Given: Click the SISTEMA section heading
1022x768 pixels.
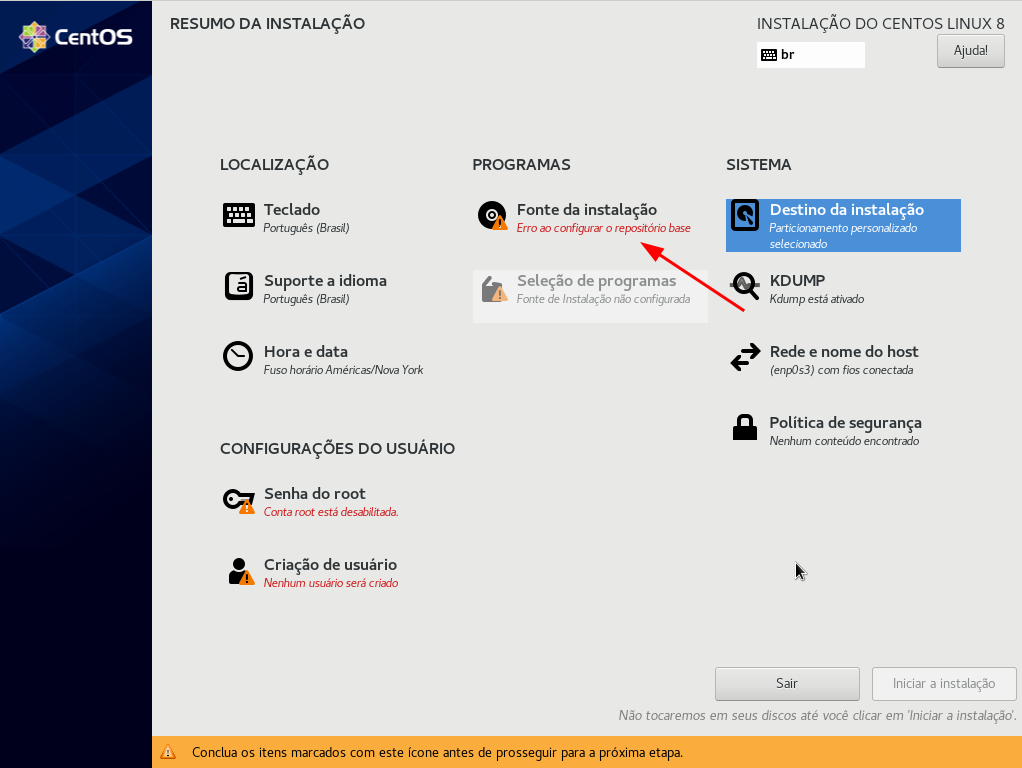Looking at the screenshot, I should pyautogui.click(x=759, y=164).
